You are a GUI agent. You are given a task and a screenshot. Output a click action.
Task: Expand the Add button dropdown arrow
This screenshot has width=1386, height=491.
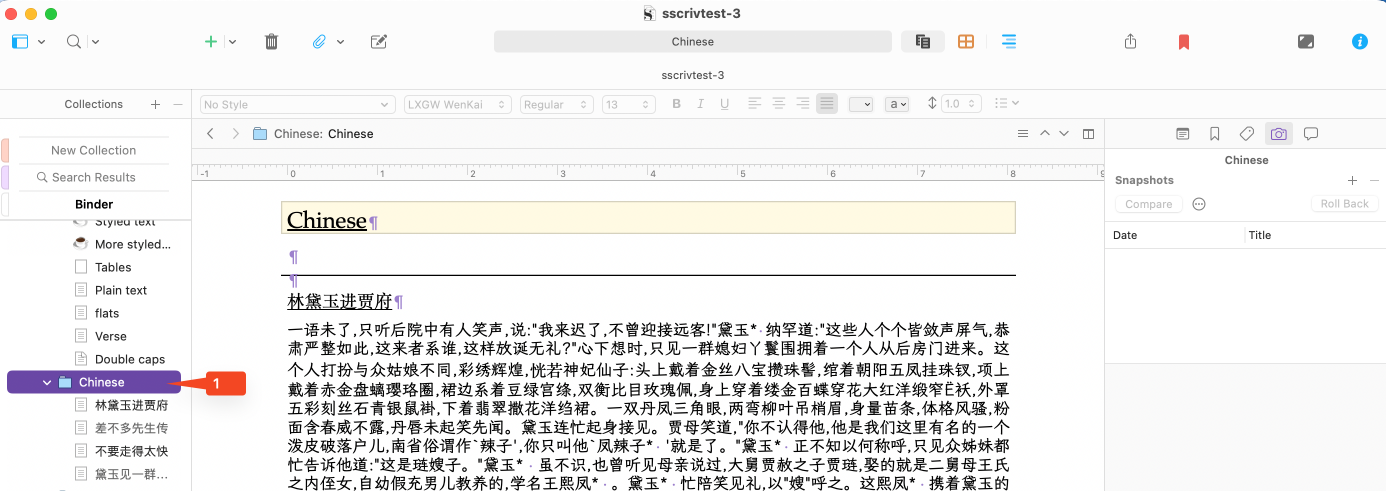(232, 42)
